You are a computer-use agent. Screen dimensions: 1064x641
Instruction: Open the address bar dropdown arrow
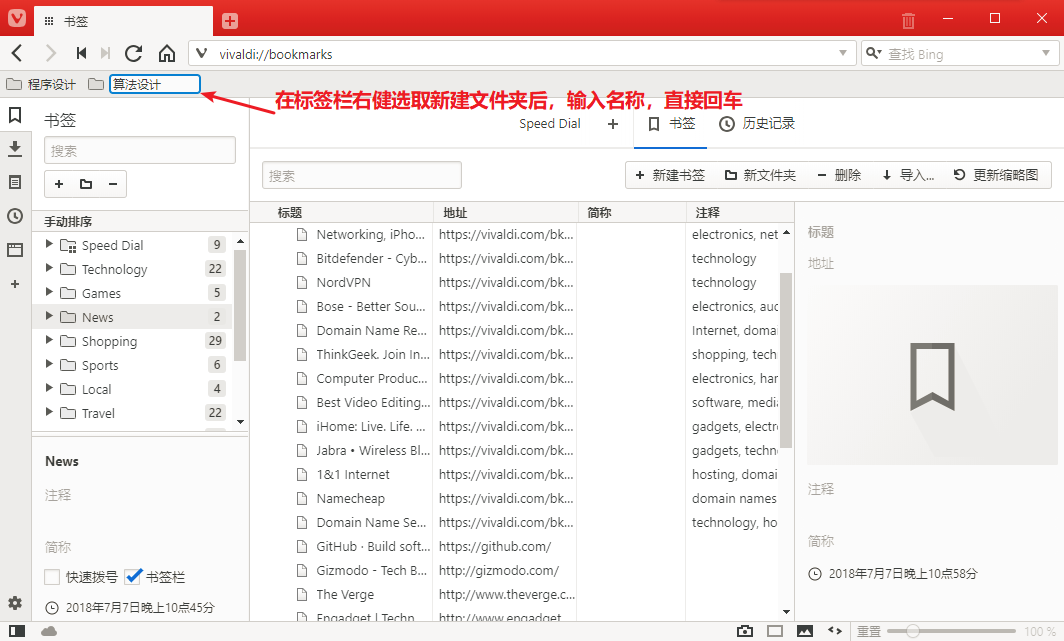click(x=845, y=54)
